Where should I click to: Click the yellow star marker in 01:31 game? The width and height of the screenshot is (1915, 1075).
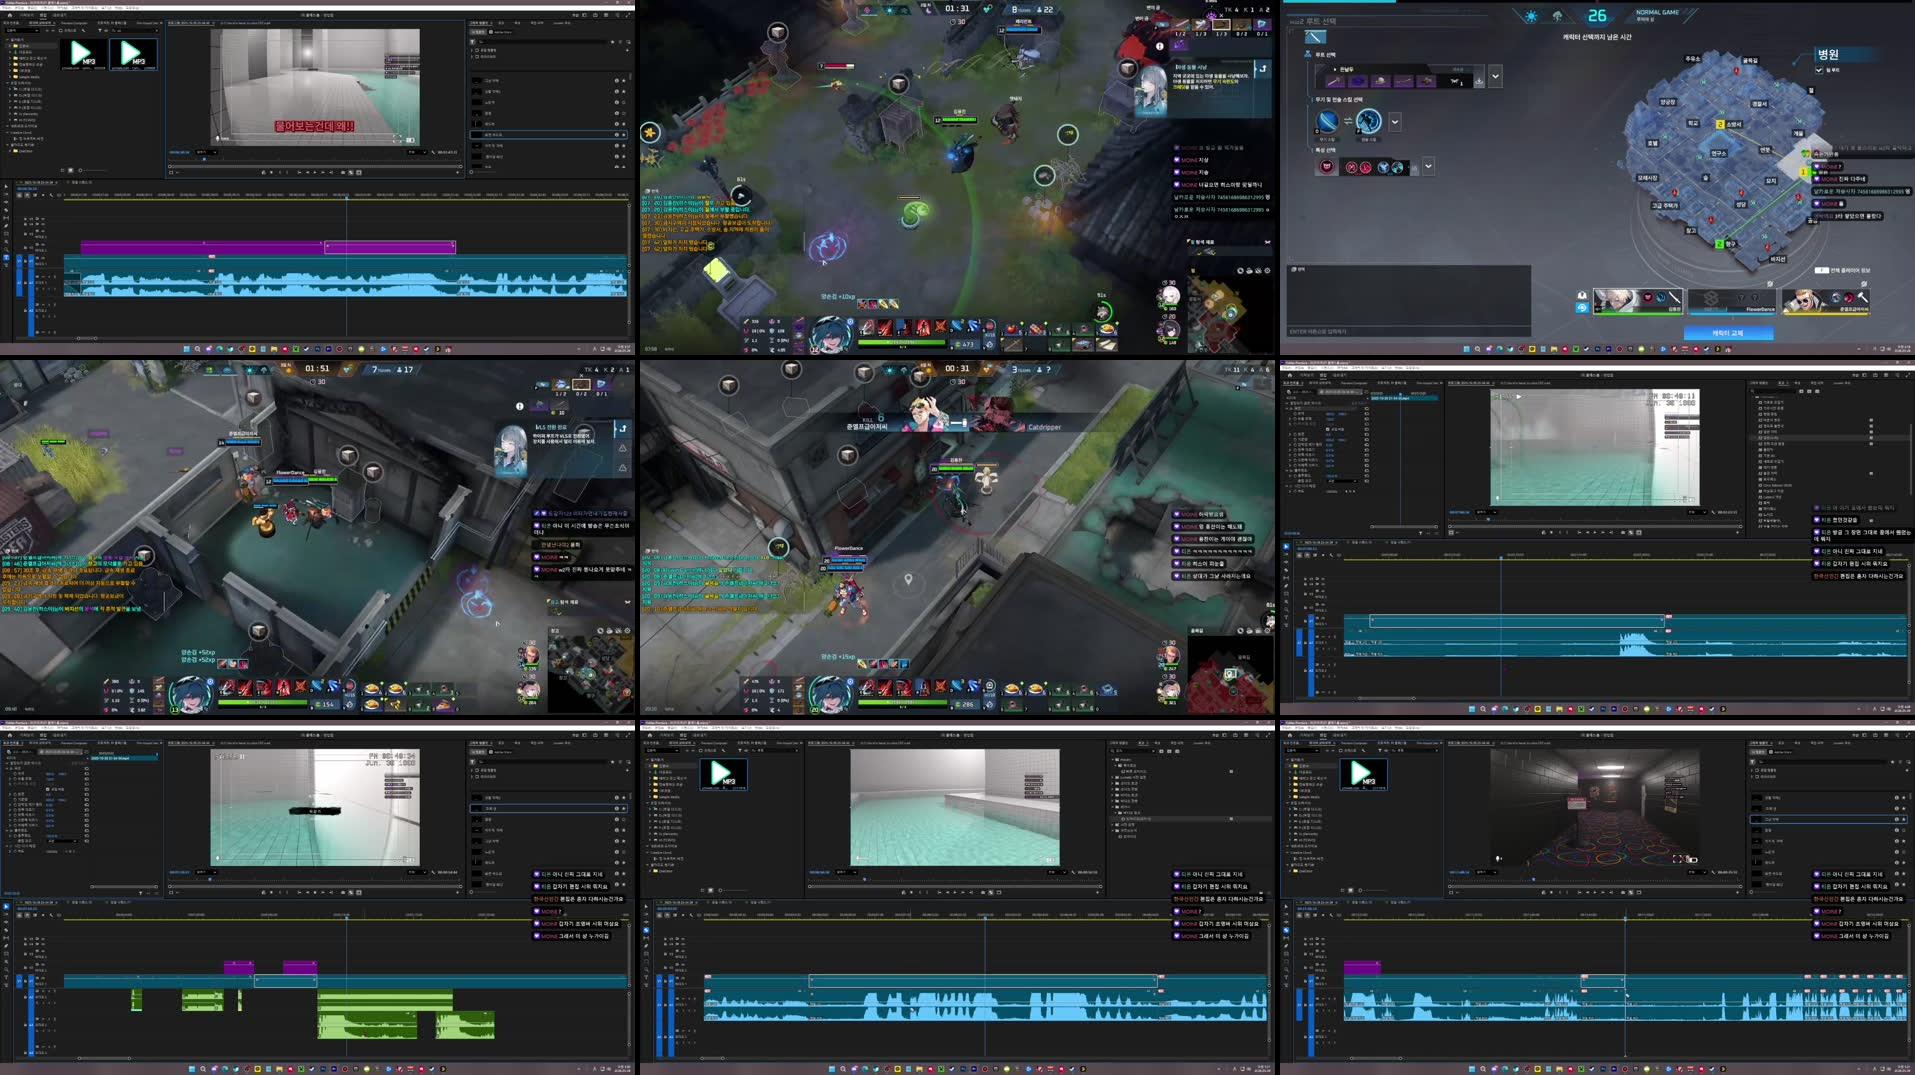650,132
